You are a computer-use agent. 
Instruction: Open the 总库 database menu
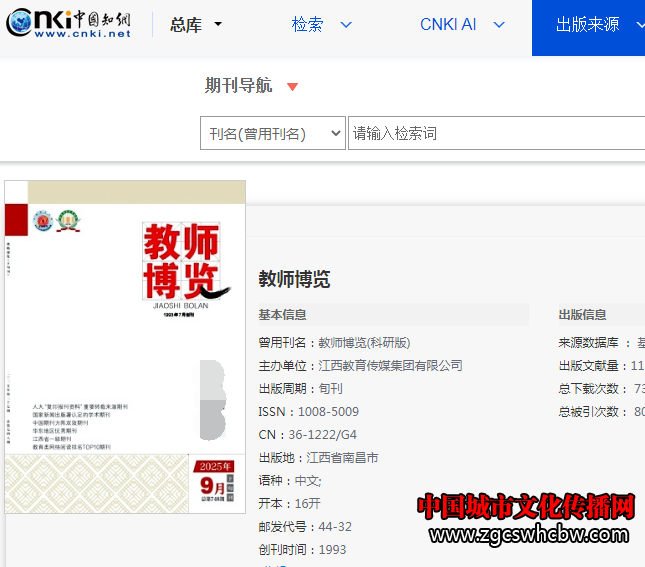(186, 25)
